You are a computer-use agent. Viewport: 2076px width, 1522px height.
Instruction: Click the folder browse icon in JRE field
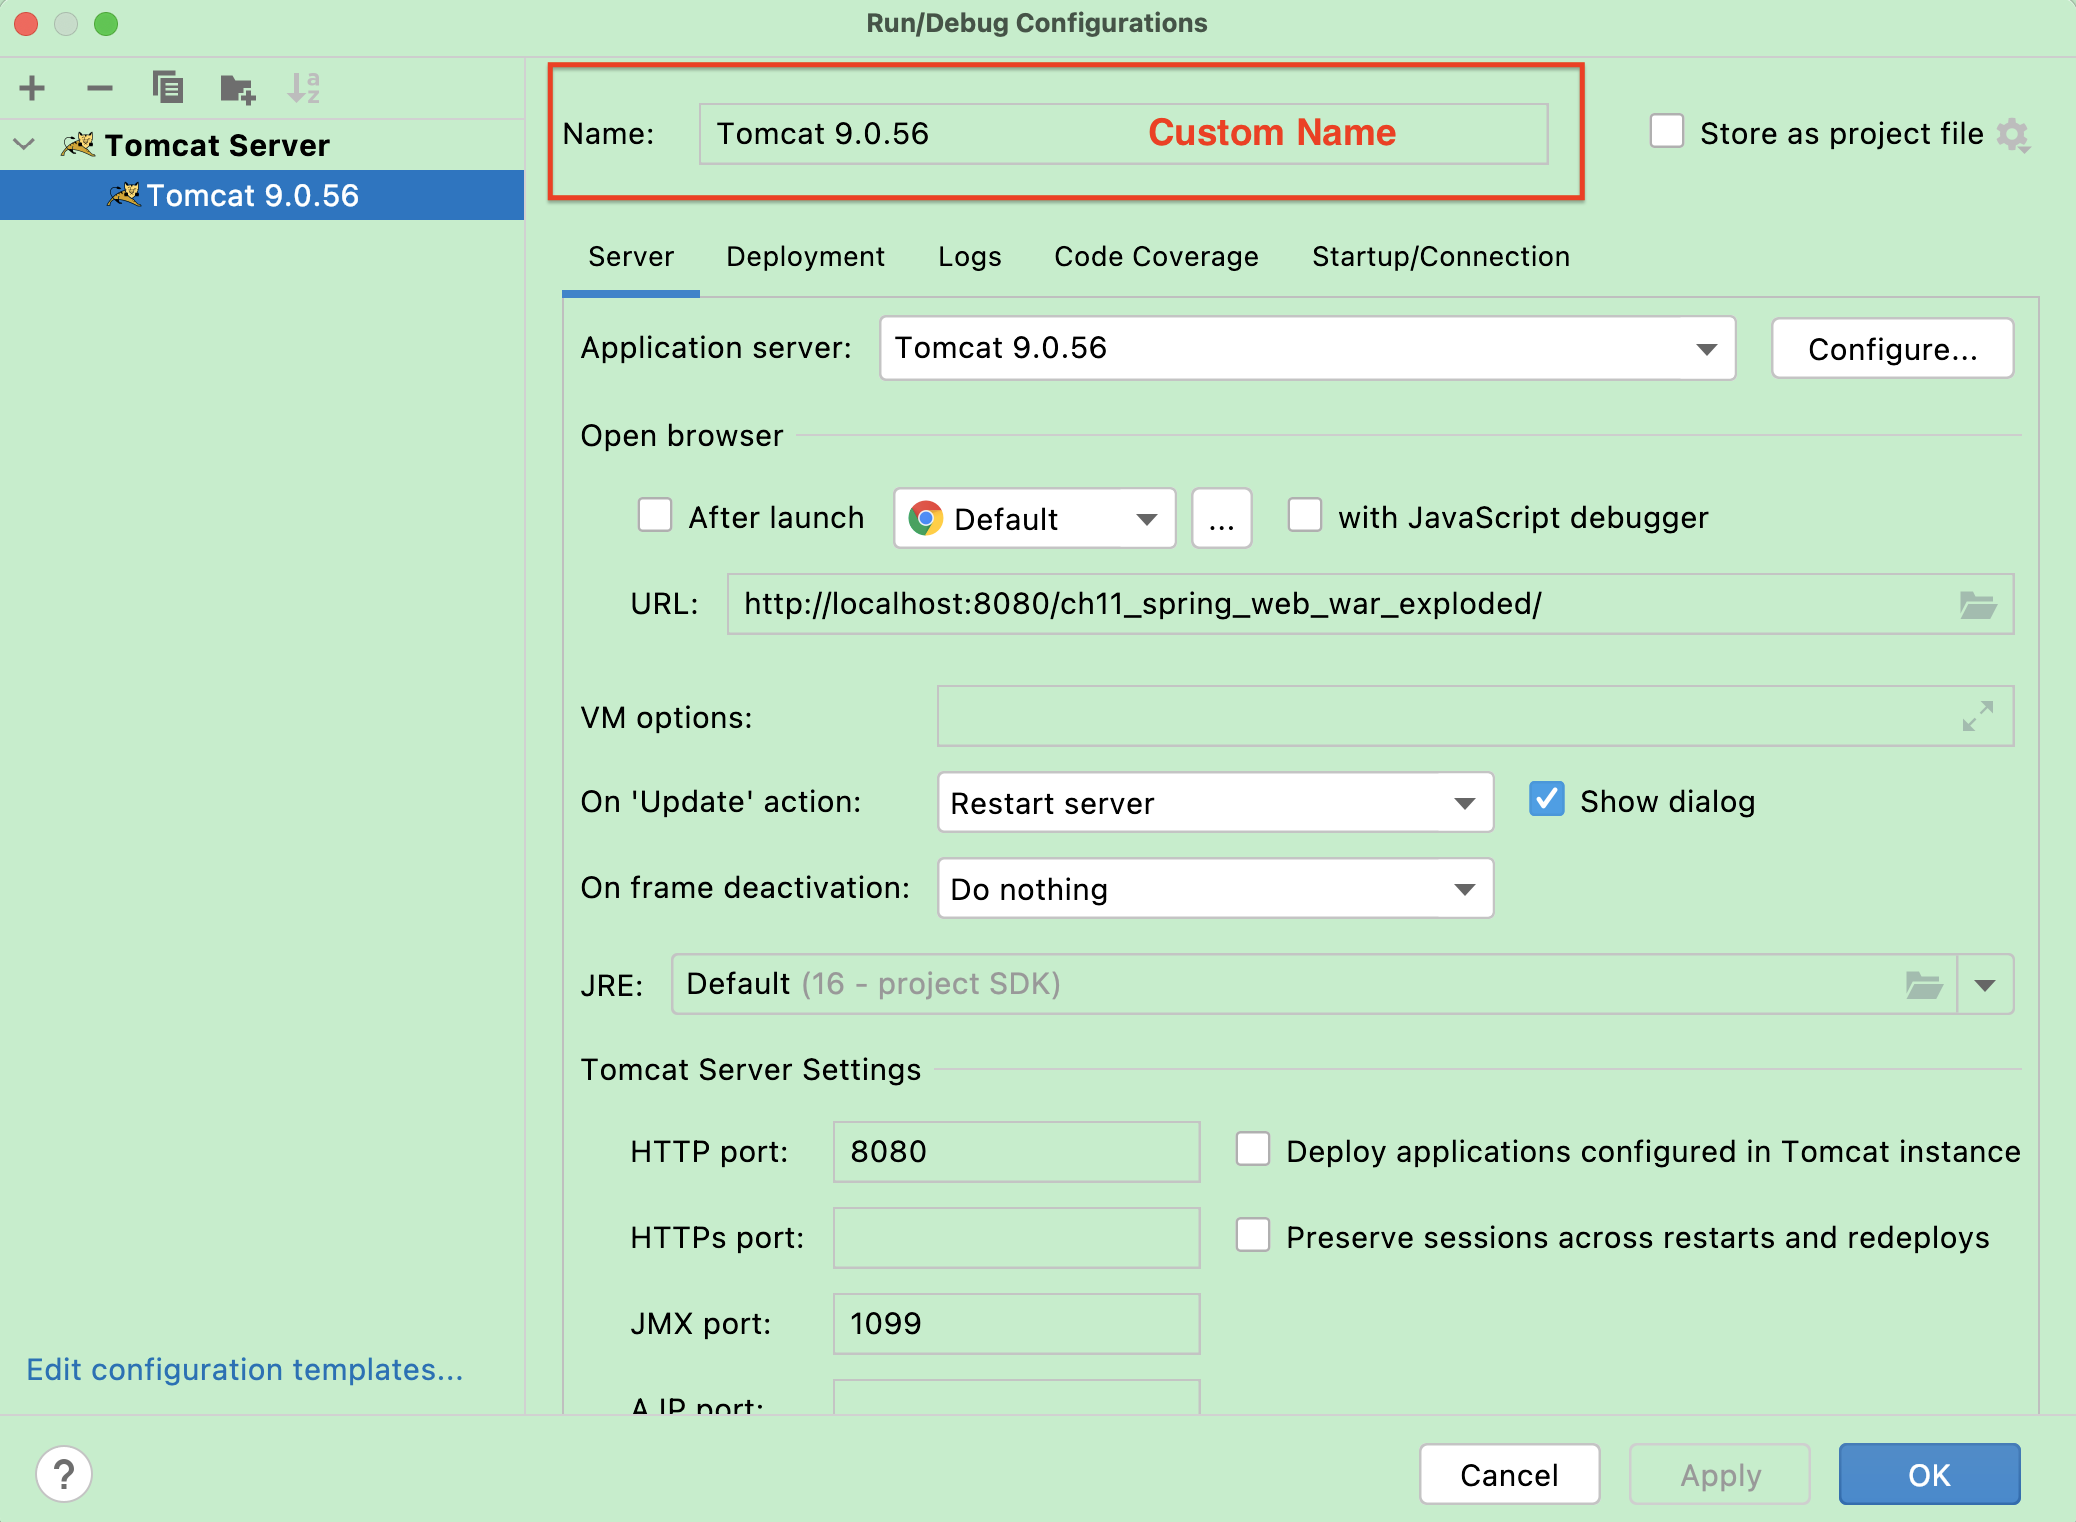1924,984
